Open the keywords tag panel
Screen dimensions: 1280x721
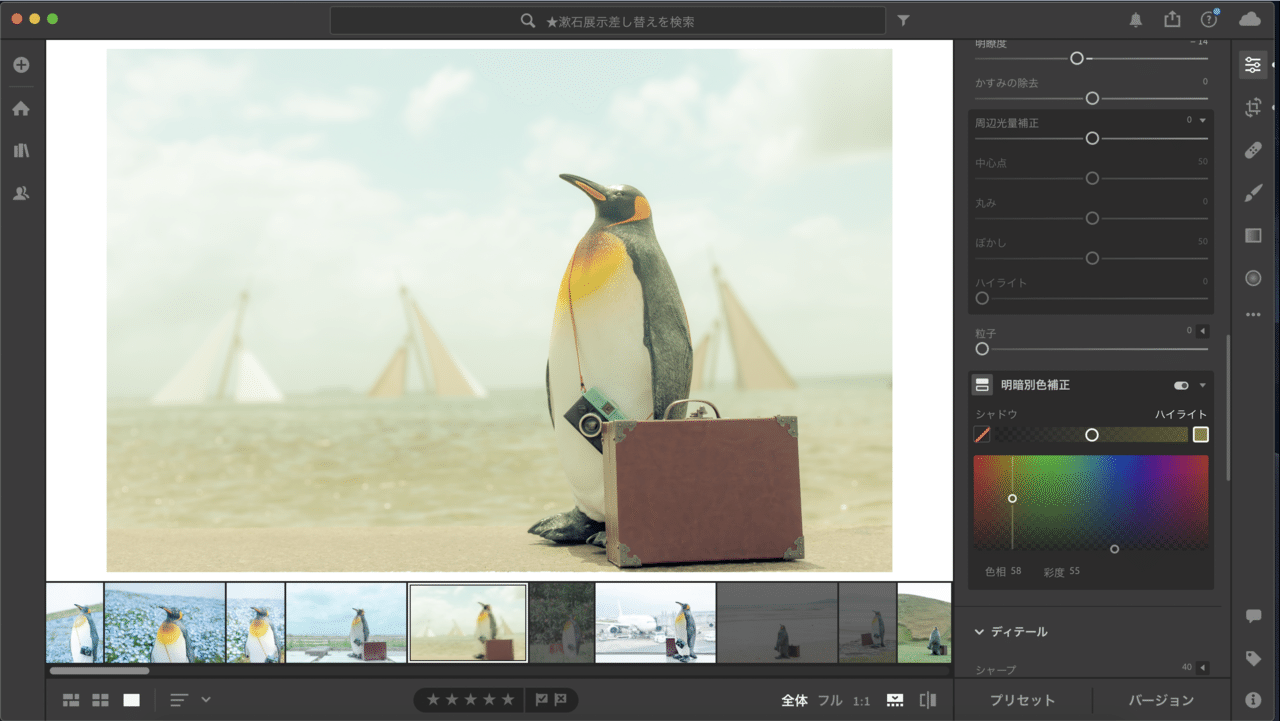(1253, 658)
